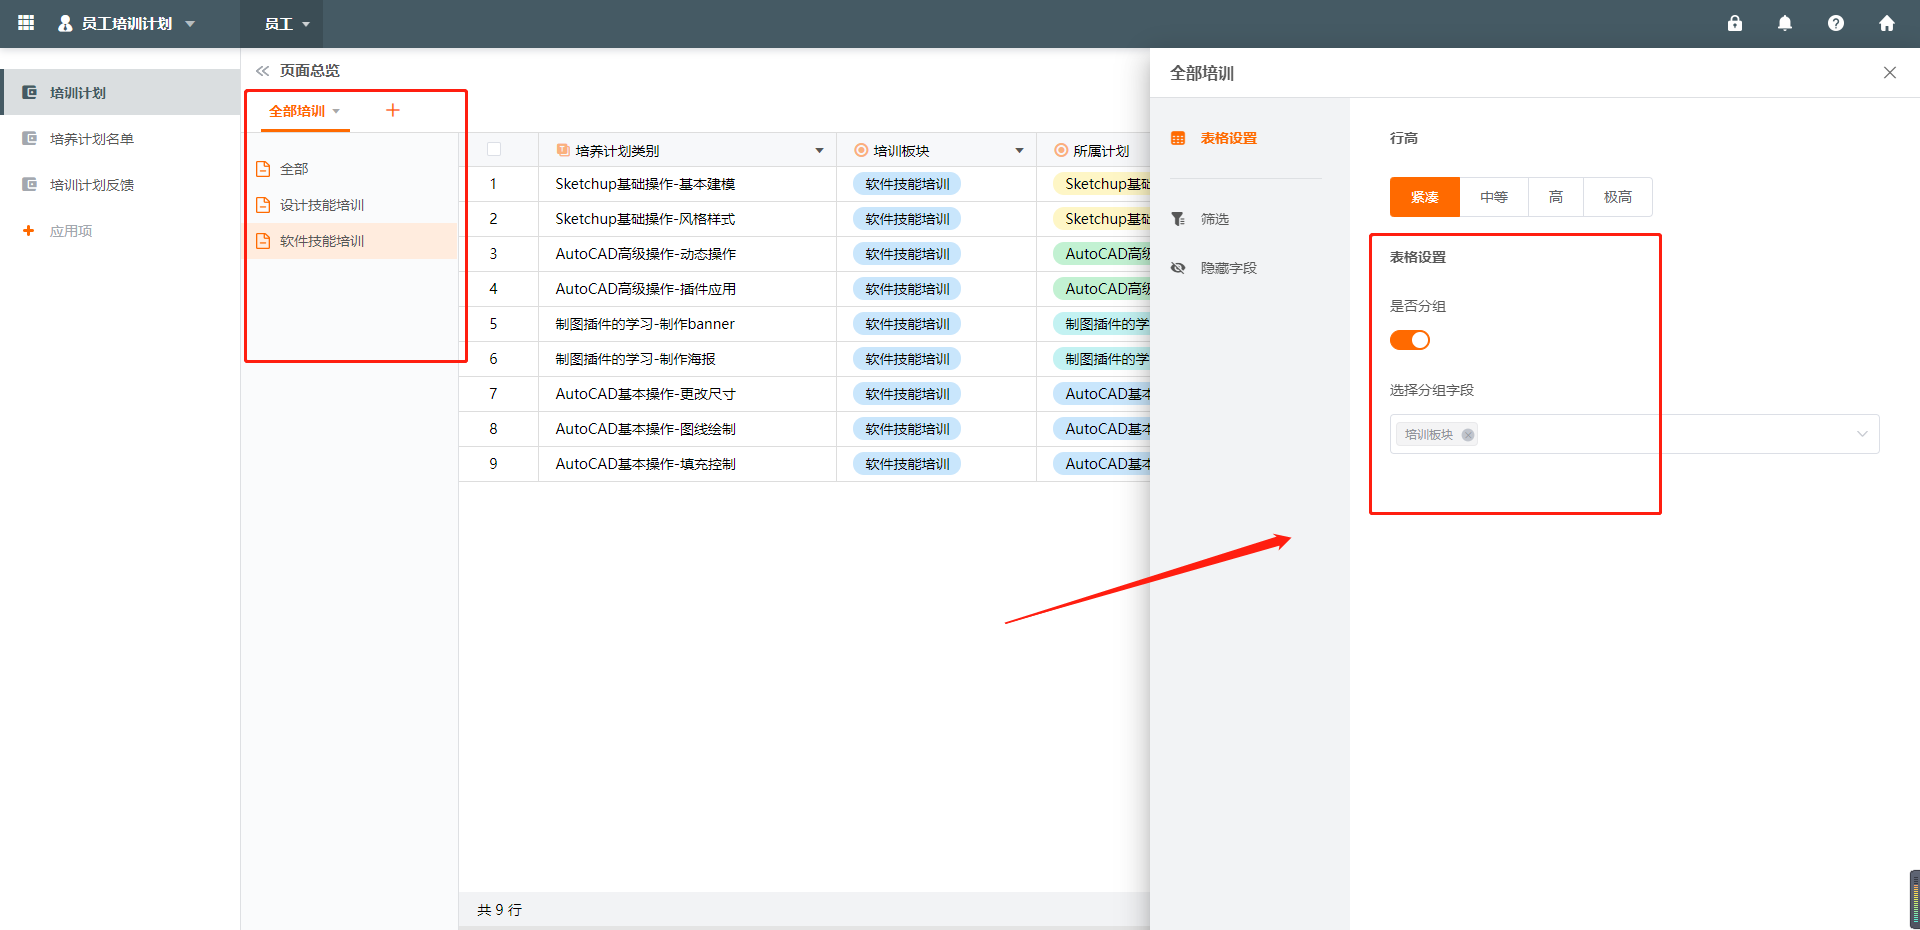Toggle off the 是否分组 switch
Viewport: 1920px width, 930px height.
(1410, 340)
